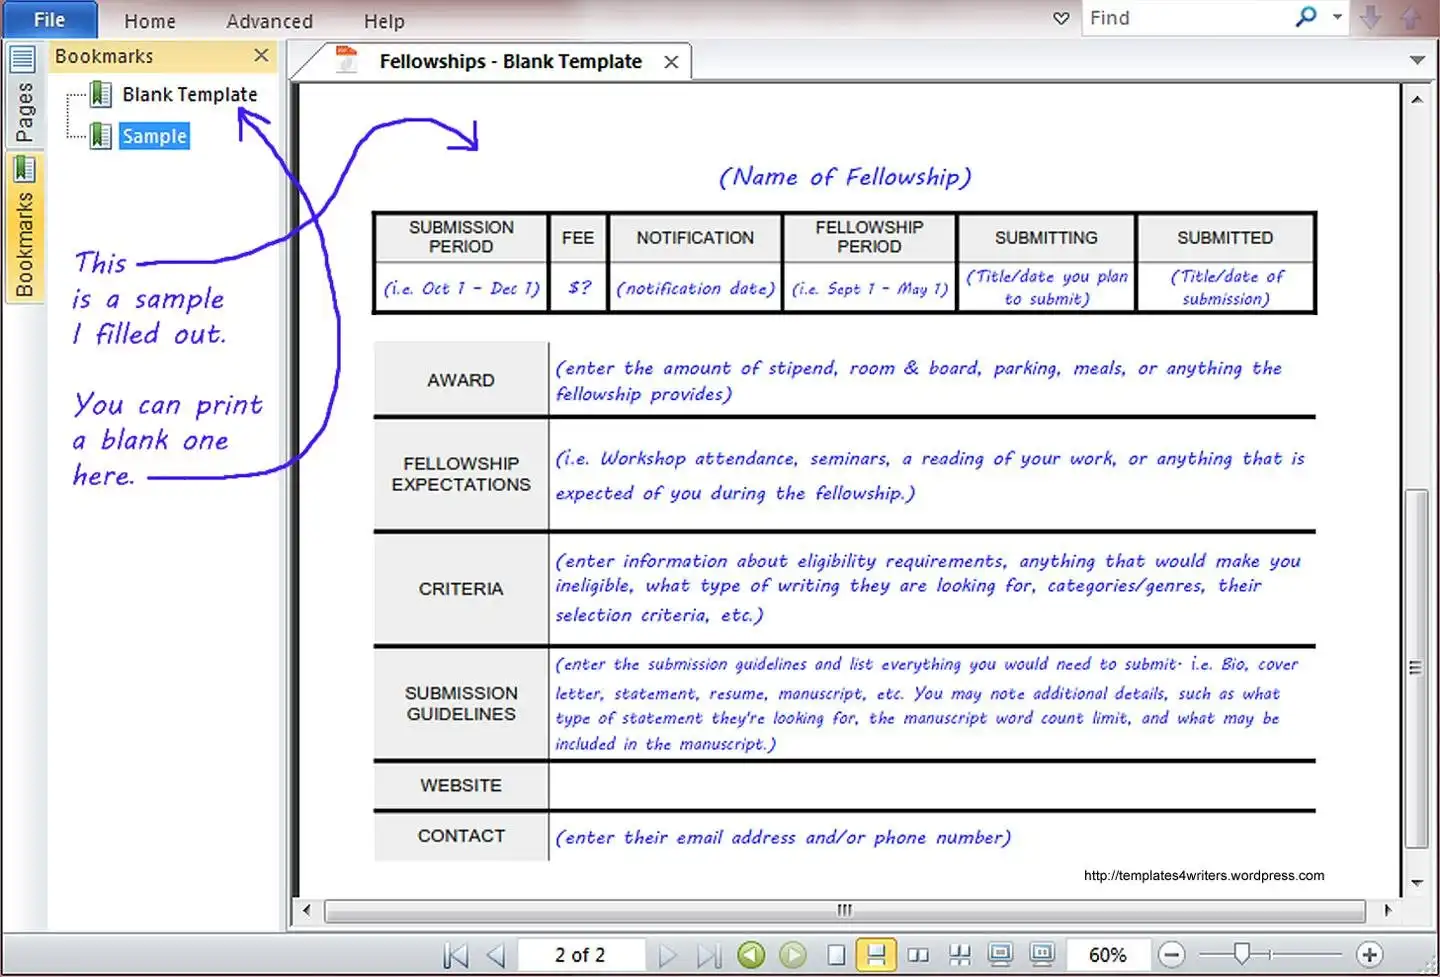
Task: Switch to the Home ribbon tab
Action: coord(150,21)
